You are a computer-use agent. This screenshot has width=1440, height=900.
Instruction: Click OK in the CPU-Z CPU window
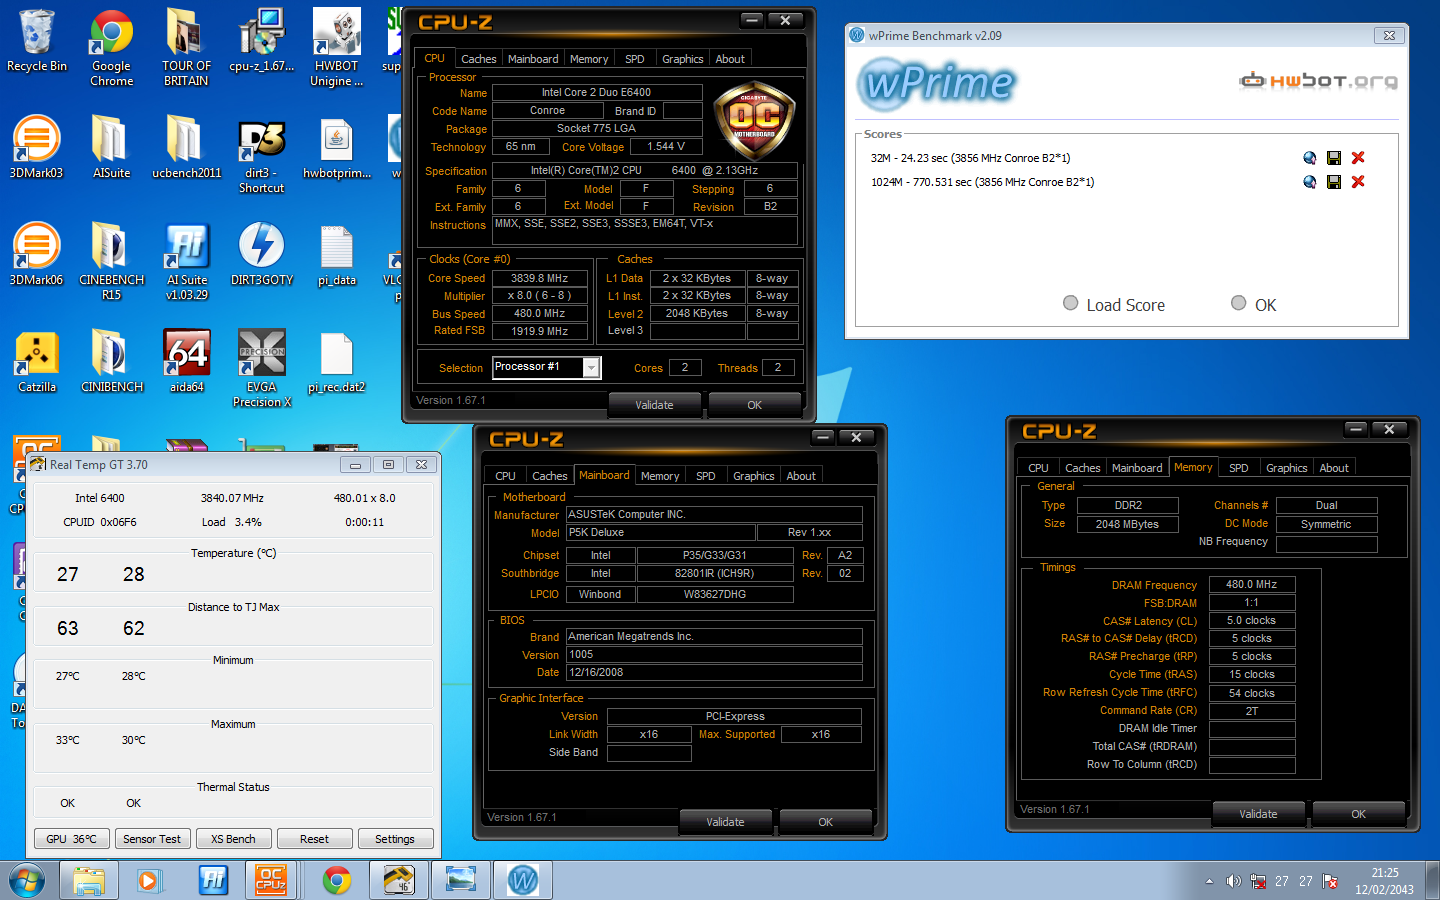coord(754,405)
